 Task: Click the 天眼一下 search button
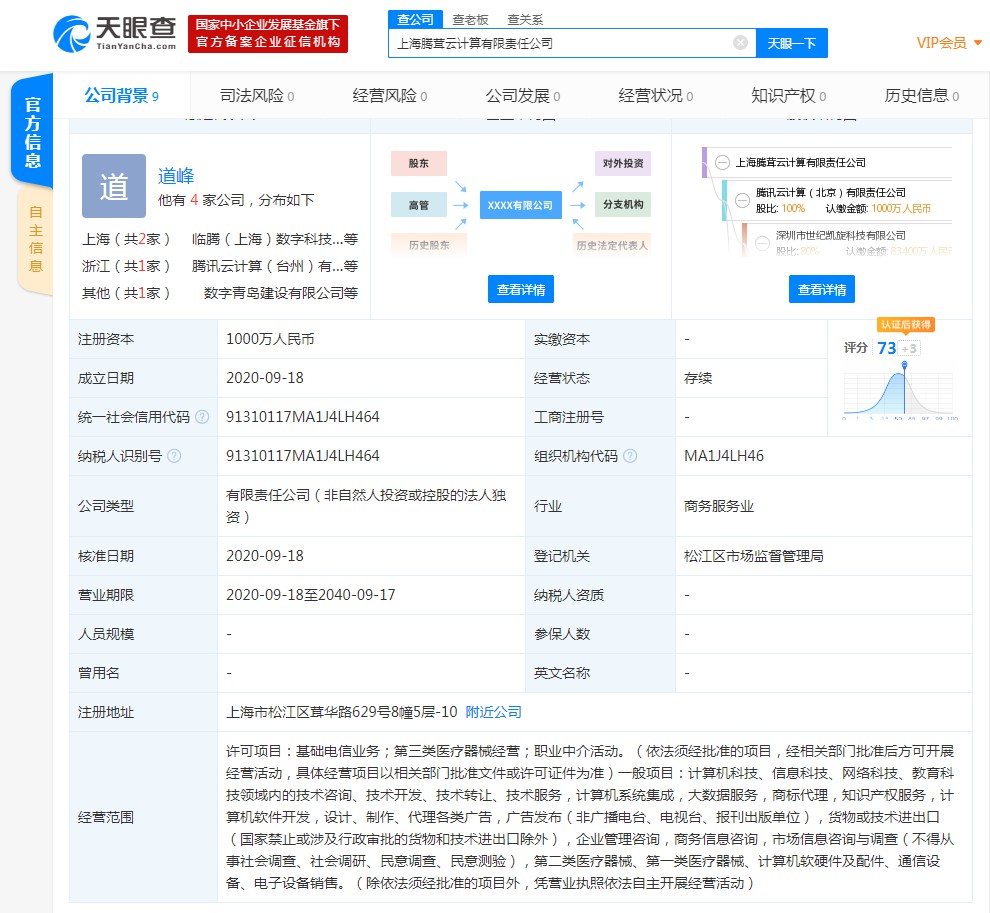tap(792, 43)
